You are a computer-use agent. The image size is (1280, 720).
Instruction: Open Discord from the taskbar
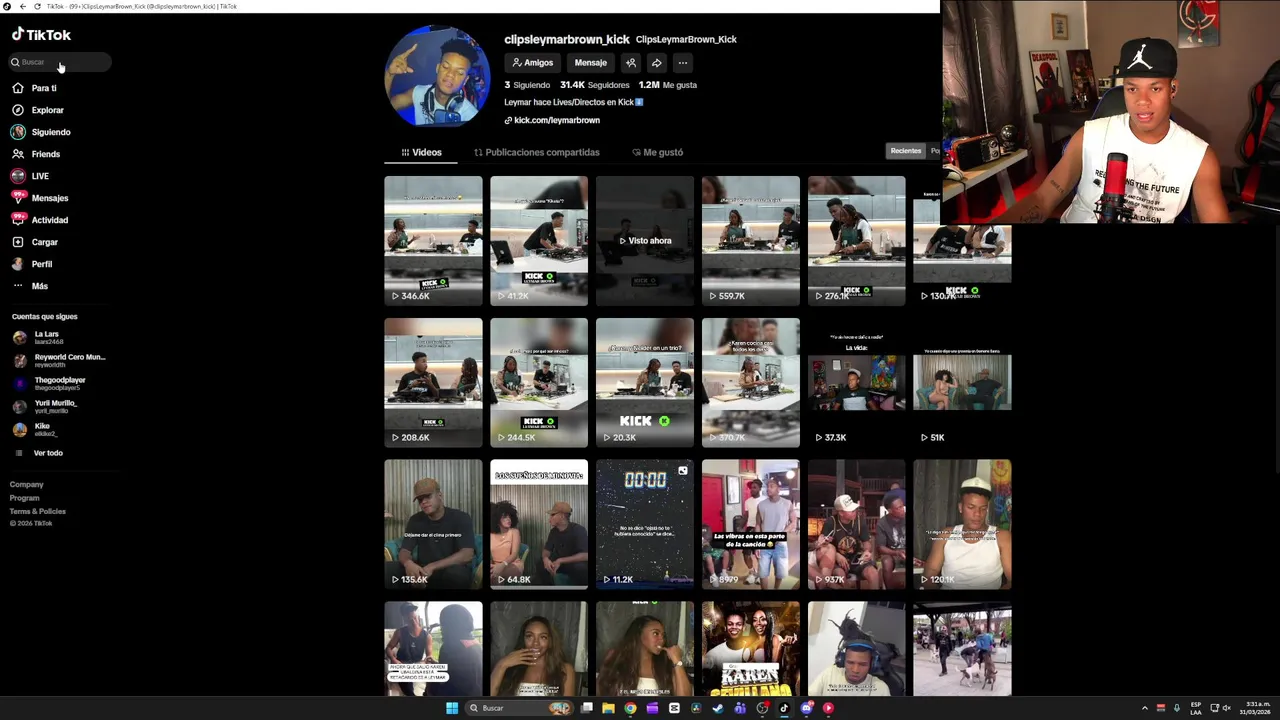pos(807,708)
